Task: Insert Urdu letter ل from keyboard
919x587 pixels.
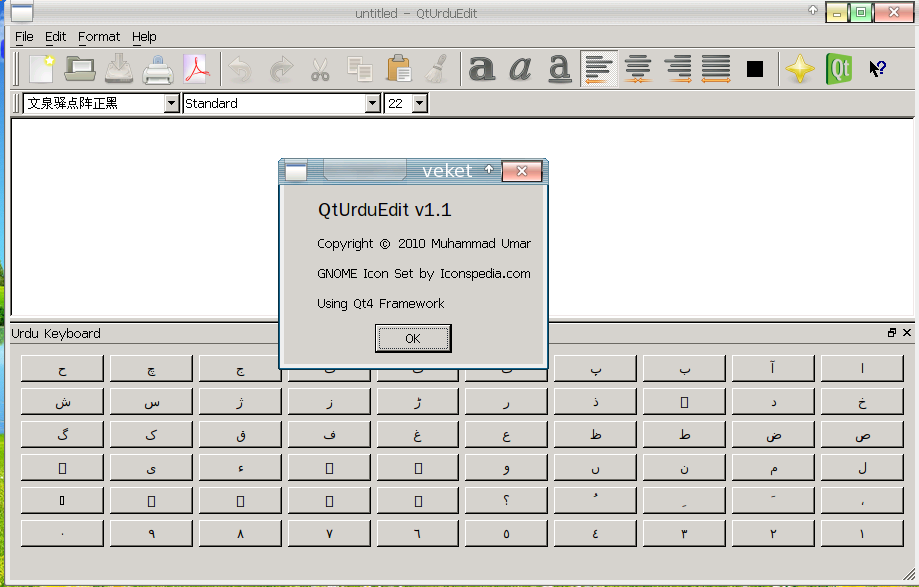Action: 862,467
